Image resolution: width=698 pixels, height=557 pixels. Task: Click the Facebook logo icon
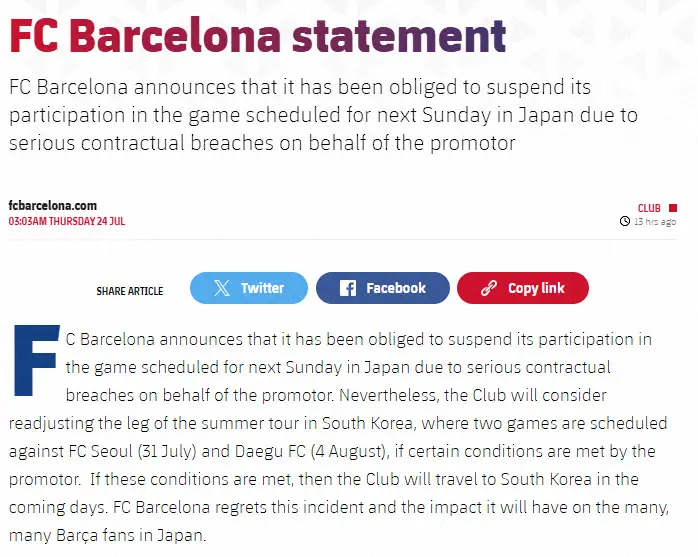[x=348, y=288]
